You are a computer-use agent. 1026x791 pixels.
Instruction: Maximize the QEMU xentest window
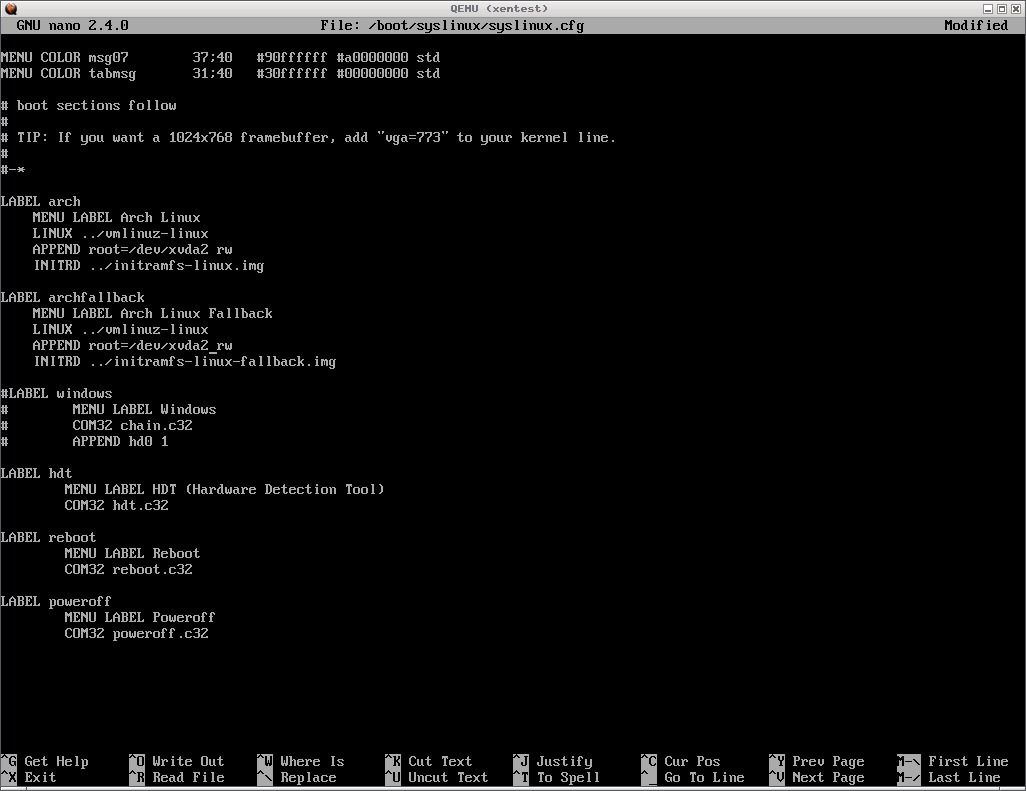1002,8
